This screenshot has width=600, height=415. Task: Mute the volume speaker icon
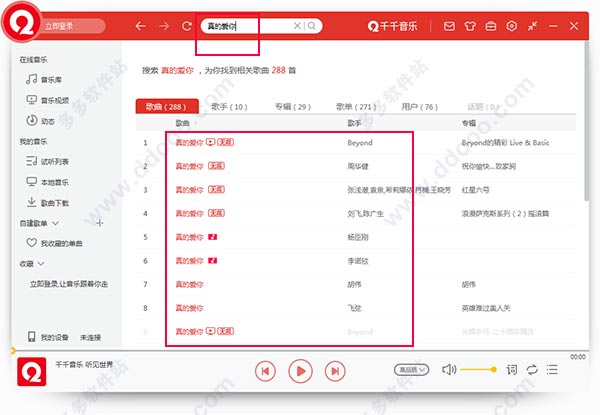pyautogui.click(x=449, y=370)
